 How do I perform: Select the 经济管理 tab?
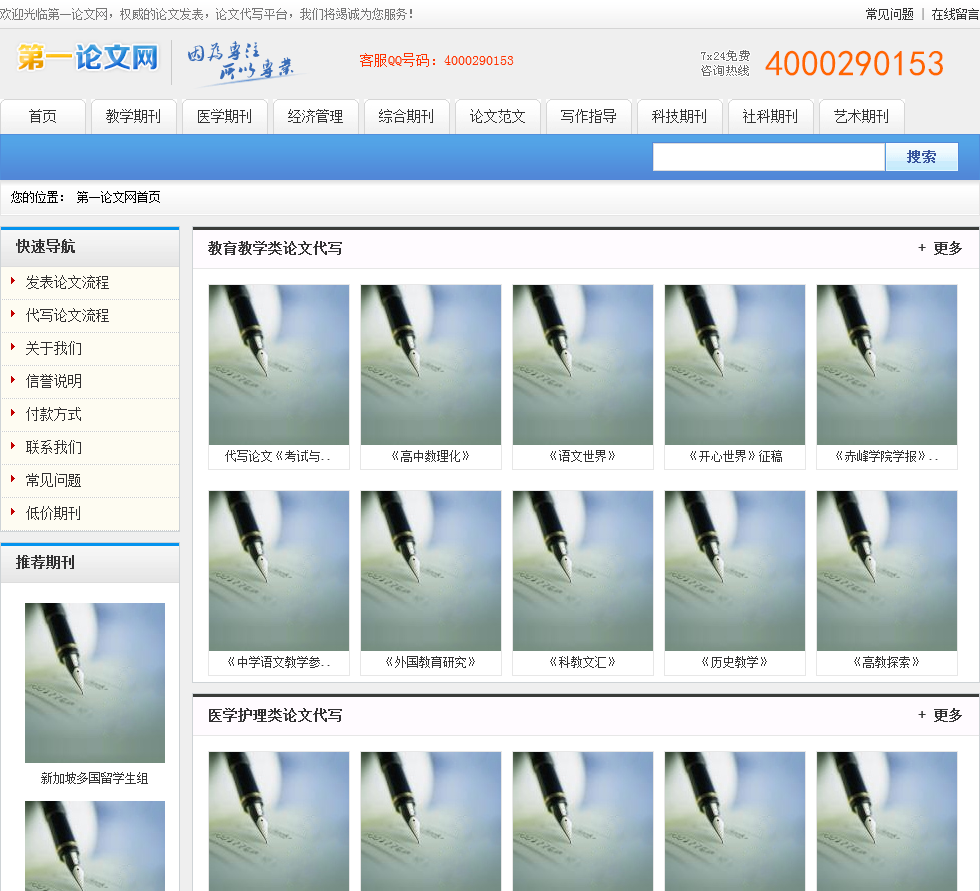click(315, 116)
